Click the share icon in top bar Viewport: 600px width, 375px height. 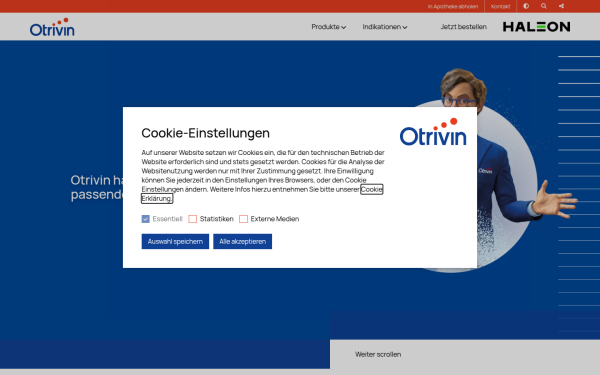(561, 6)
